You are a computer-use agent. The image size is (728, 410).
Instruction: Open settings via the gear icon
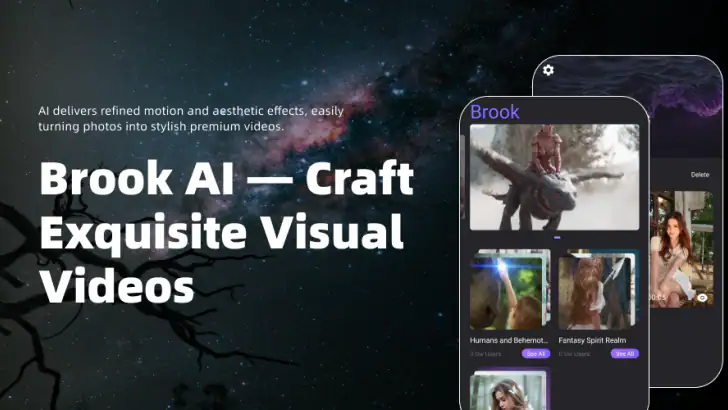[x=548, y=70]
